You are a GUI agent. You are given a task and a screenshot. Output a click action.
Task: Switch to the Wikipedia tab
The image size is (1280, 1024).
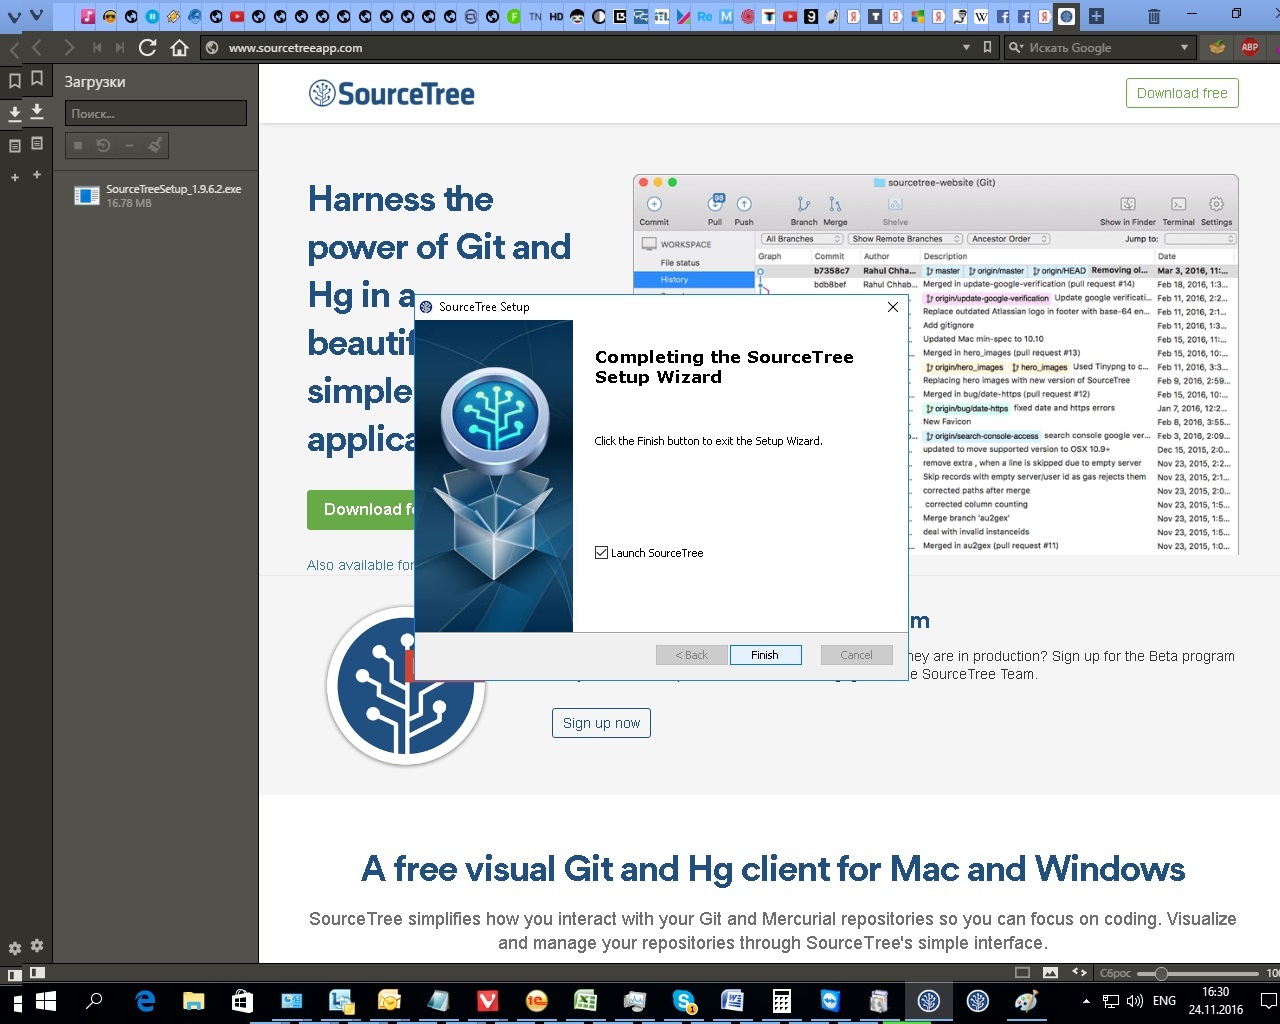click(981, 16)
